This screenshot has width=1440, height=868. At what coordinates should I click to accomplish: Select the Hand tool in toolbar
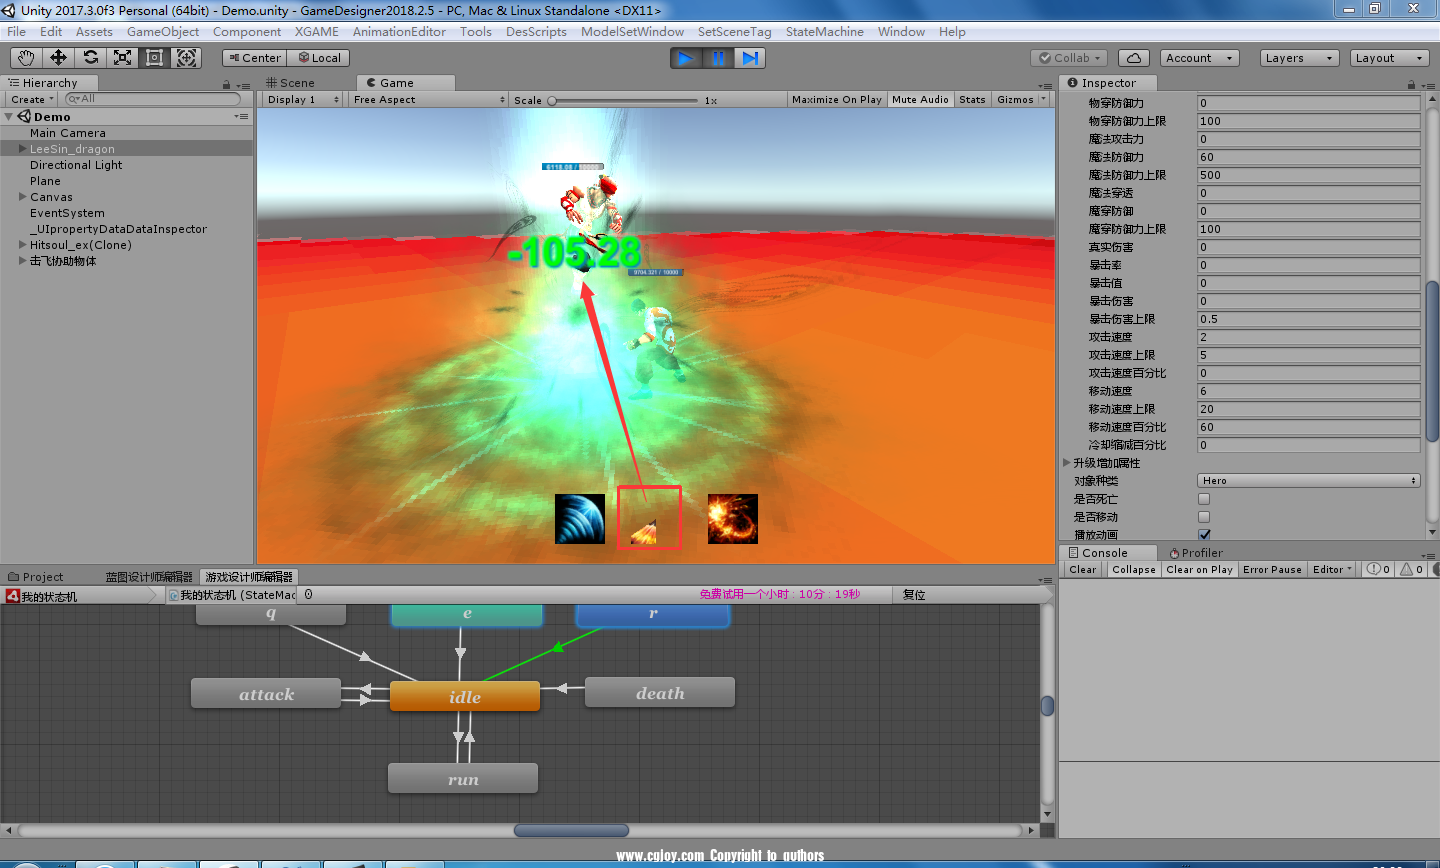pyautogui.click(x=26, y=58)
